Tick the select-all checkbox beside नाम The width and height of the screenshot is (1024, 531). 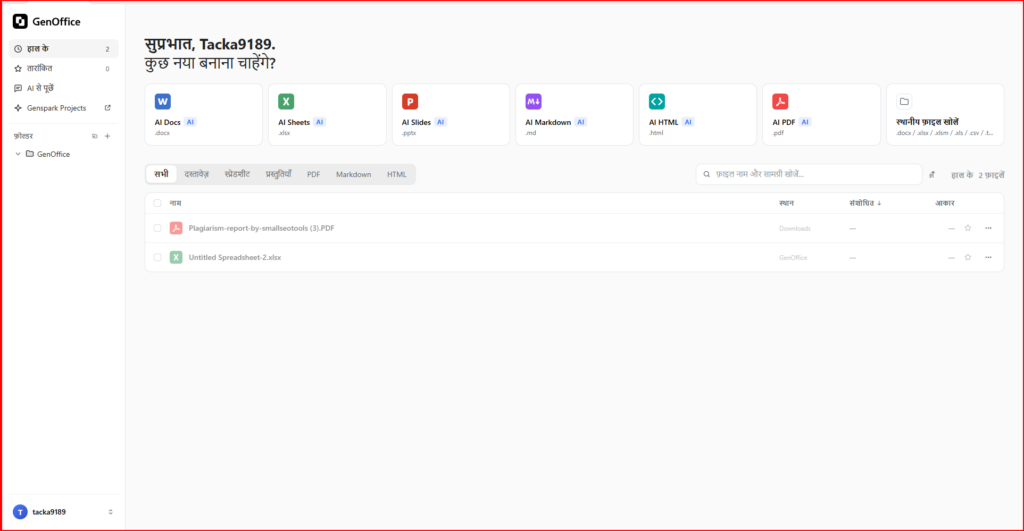157,203
